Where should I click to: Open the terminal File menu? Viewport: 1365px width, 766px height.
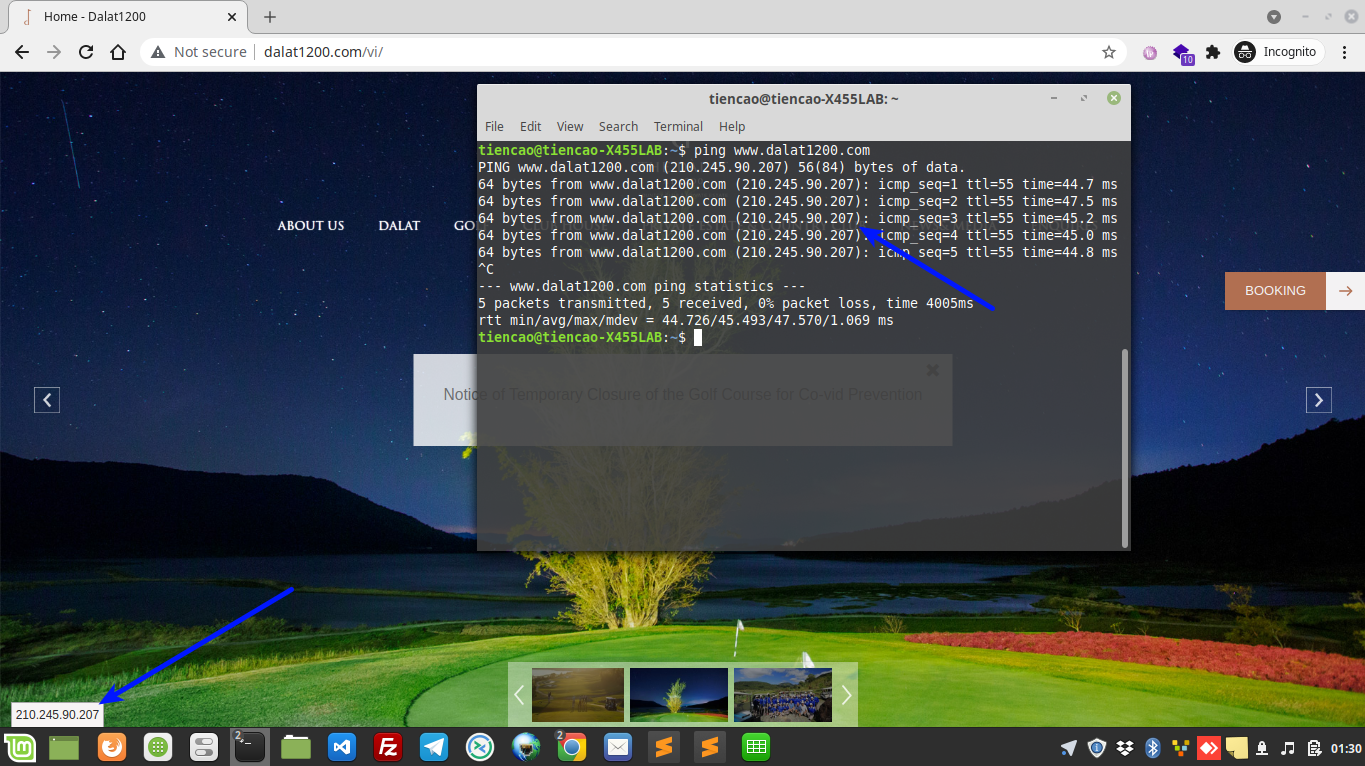coord(494,126)
